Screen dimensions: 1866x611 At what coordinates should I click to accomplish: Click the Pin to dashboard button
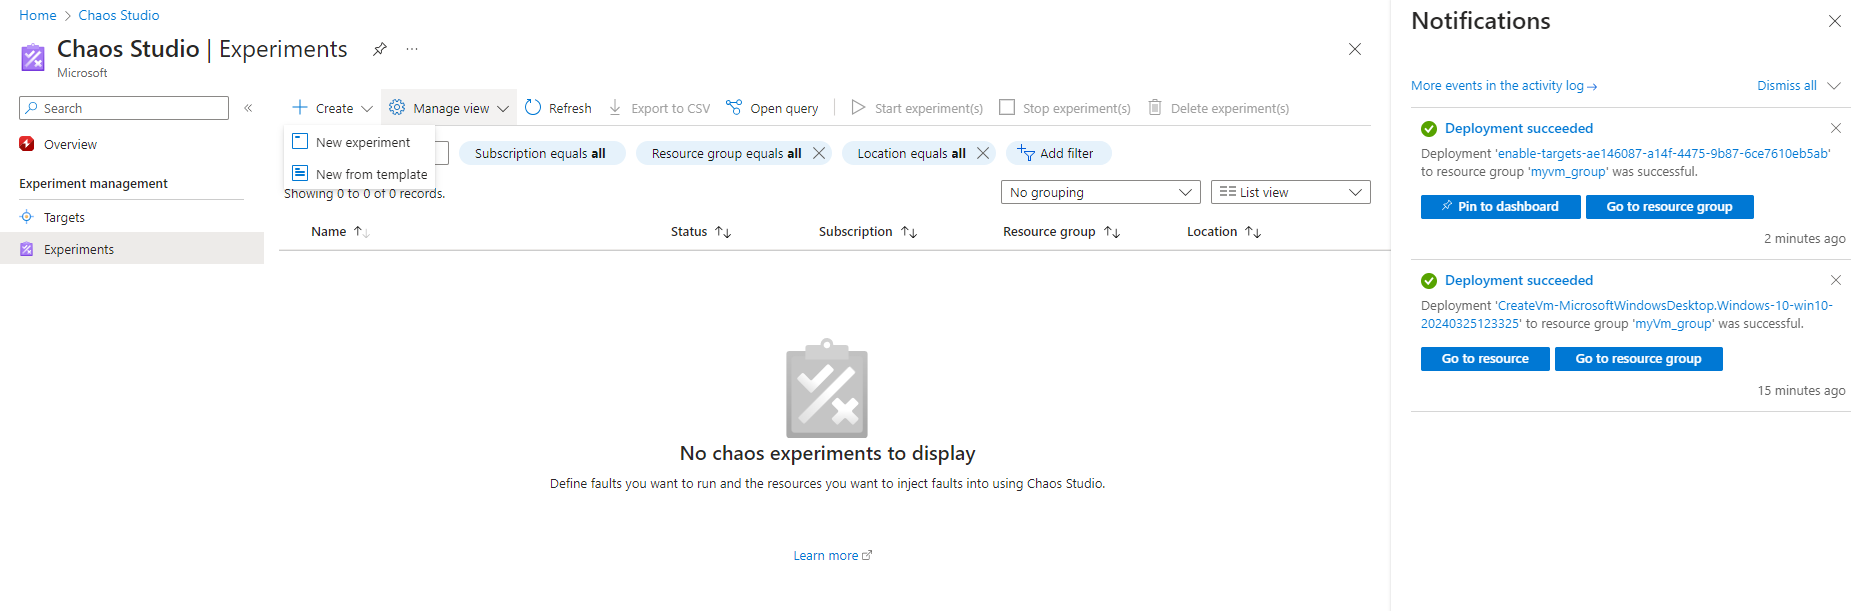[1500, 207]
